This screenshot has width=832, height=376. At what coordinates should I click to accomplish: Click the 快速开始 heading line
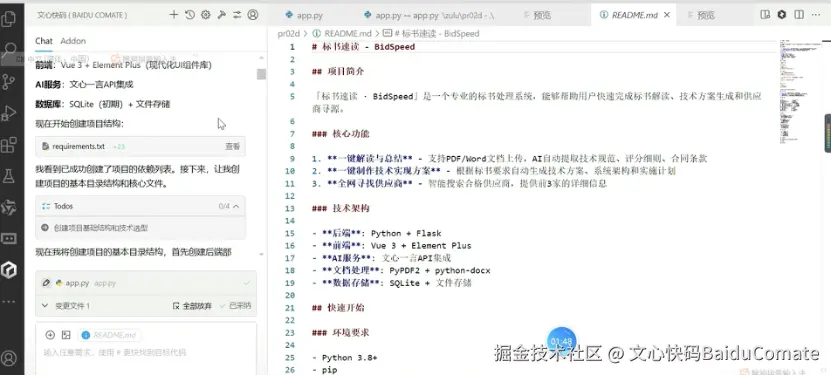(x=338, y=308)
